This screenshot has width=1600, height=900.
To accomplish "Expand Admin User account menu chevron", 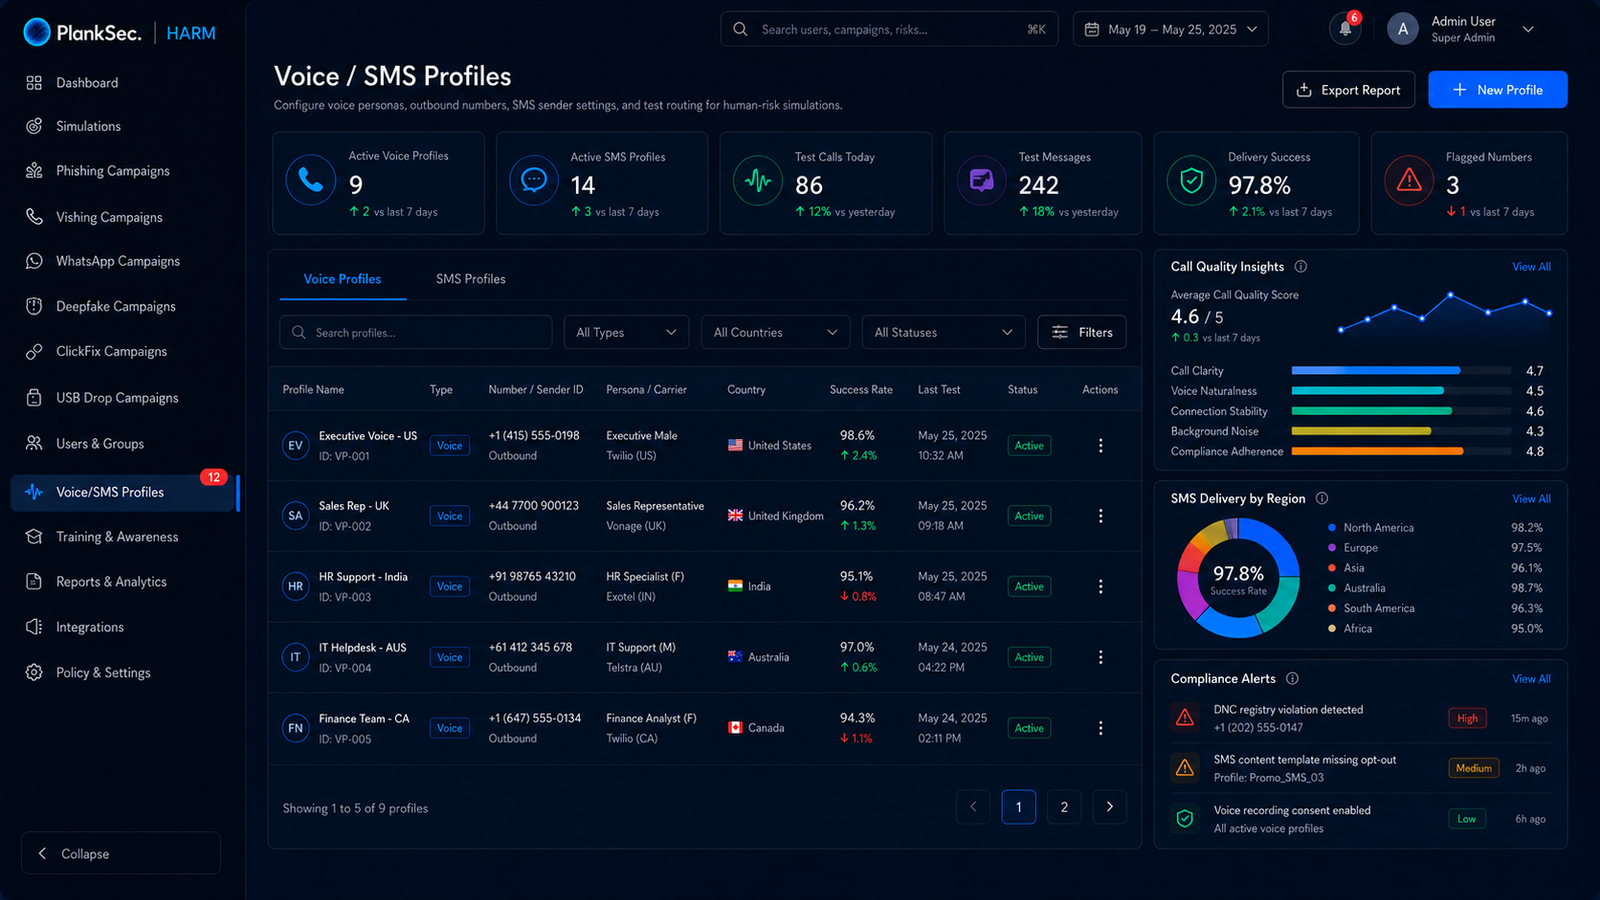I will click(1528, 29).
